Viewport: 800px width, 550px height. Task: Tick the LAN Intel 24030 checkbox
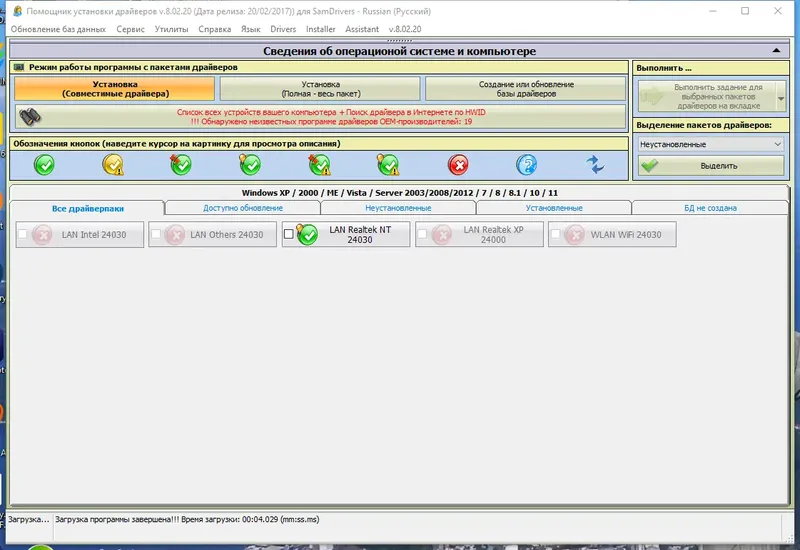click(x=22, y=234)
